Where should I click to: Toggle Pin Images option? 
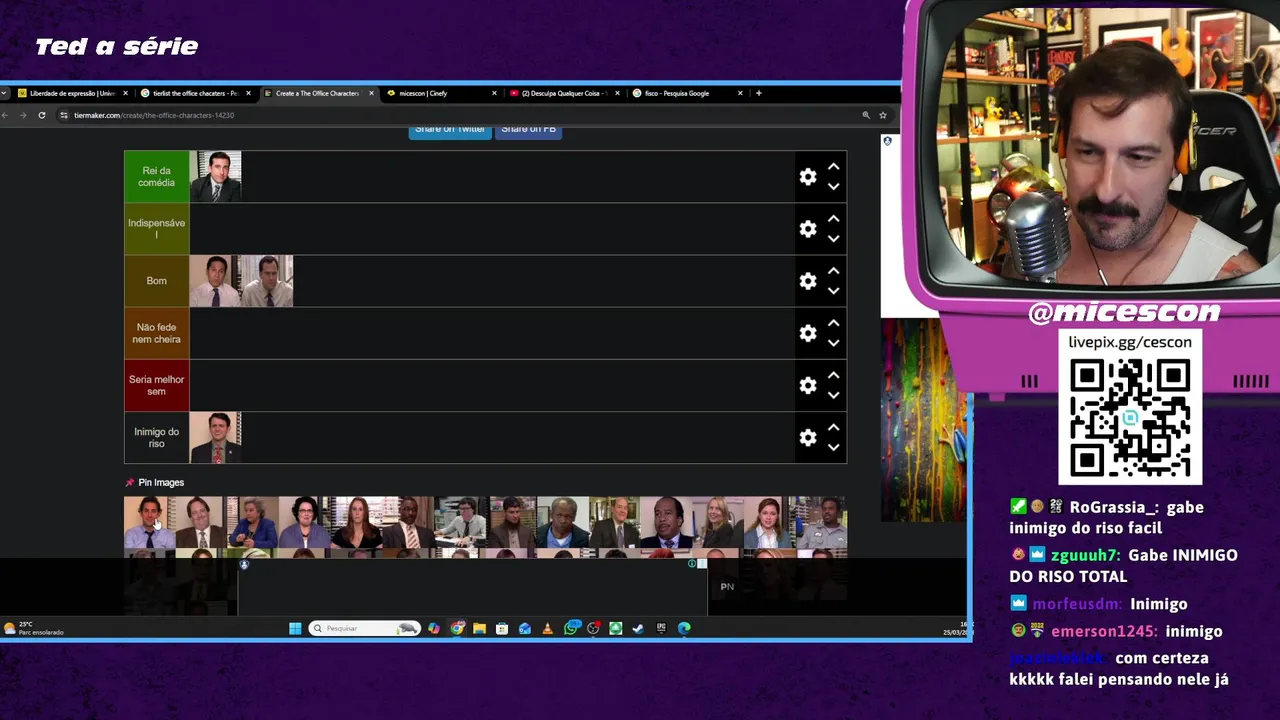(x=155, y=483)
